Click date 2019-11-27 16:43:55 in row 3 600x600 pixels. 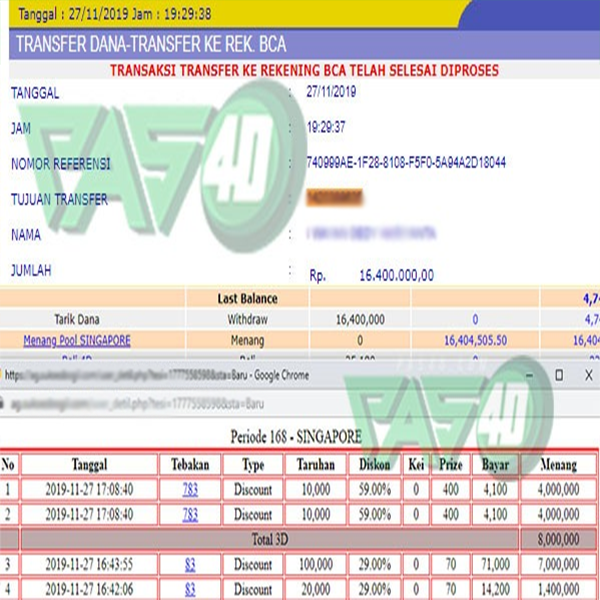tap(90, 564)
